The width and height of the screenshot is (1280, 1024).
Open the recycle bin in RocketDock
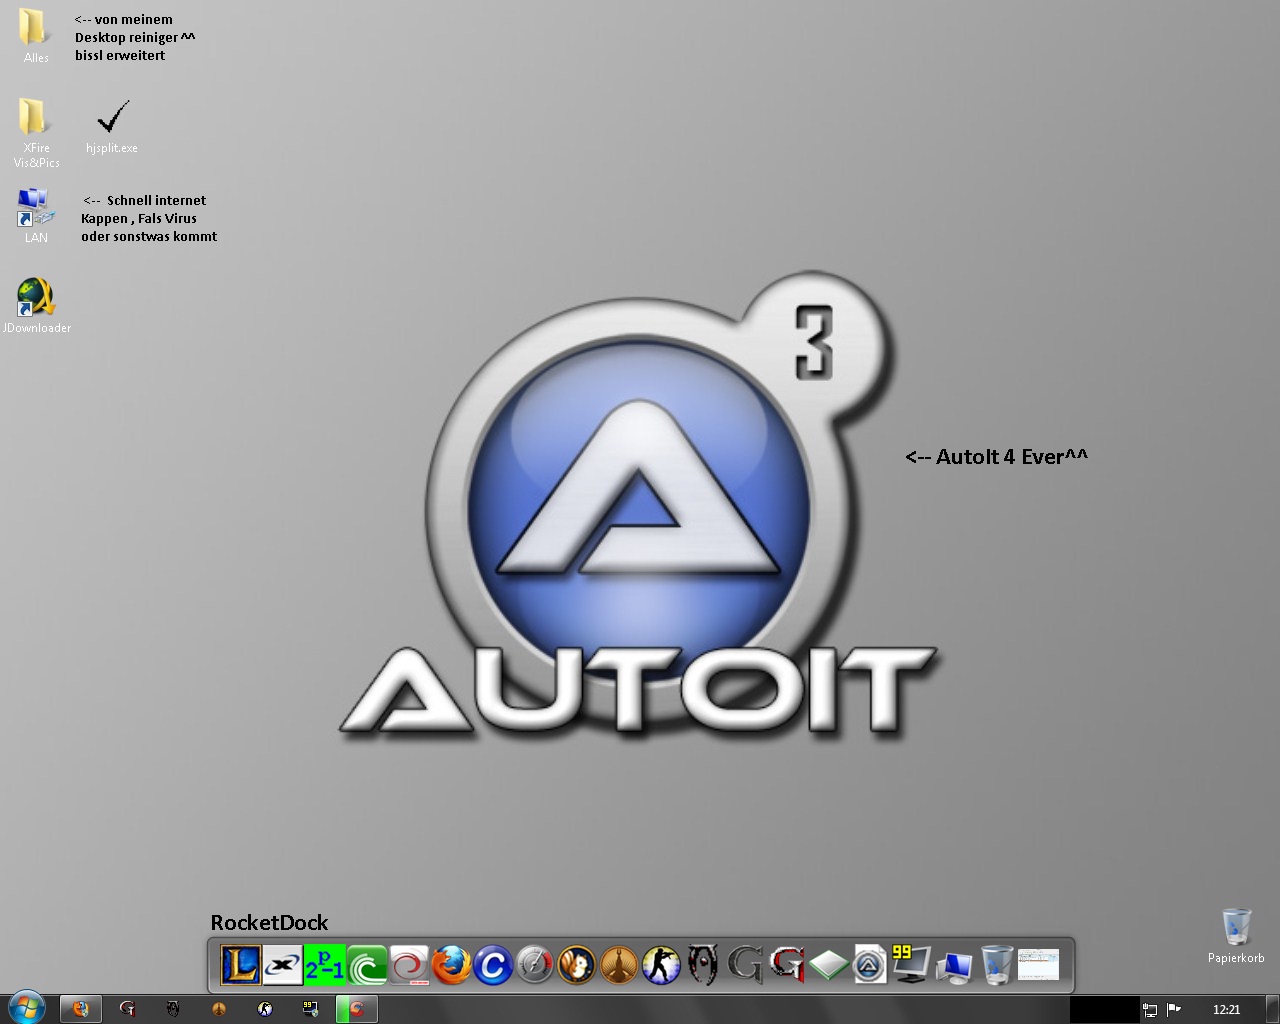pyautogui.click(x=996, y=965)
